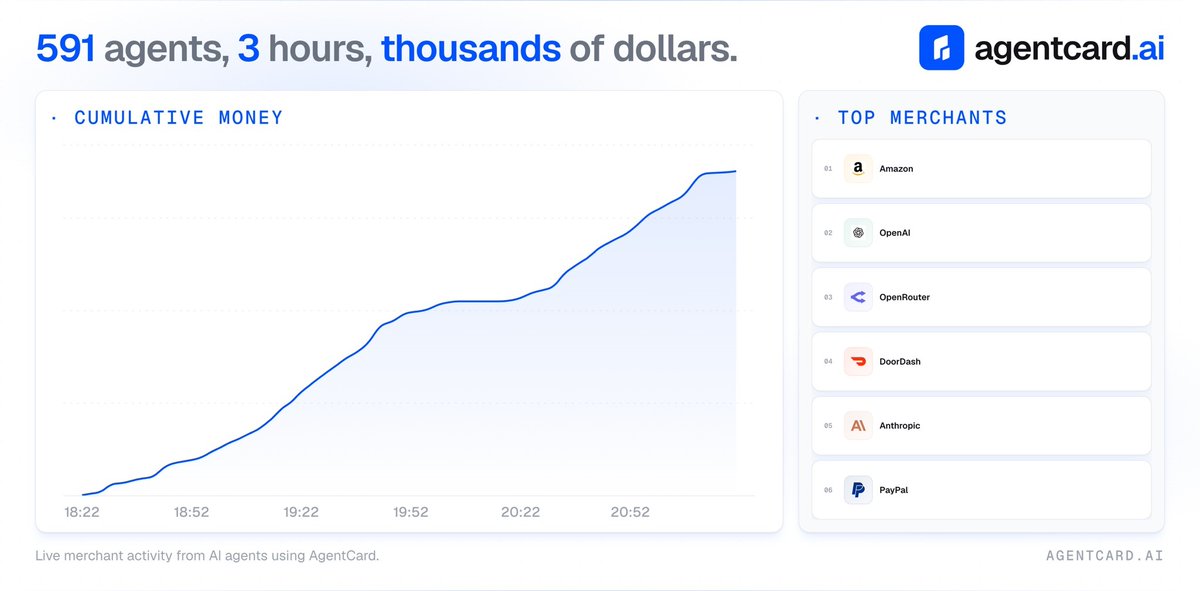The height and width of the screenshot is (591, 1200).
Task: Select the Anthropic merchant name
Action: coord(900,426)
